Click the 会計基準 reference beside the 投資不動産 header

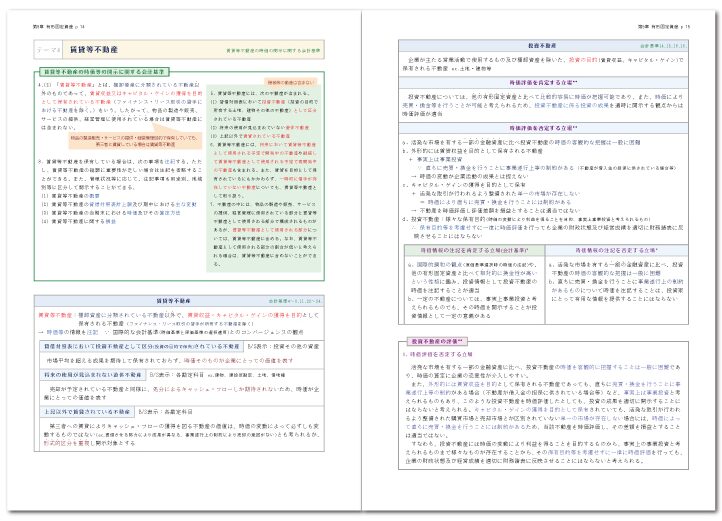tap(663, 46)
